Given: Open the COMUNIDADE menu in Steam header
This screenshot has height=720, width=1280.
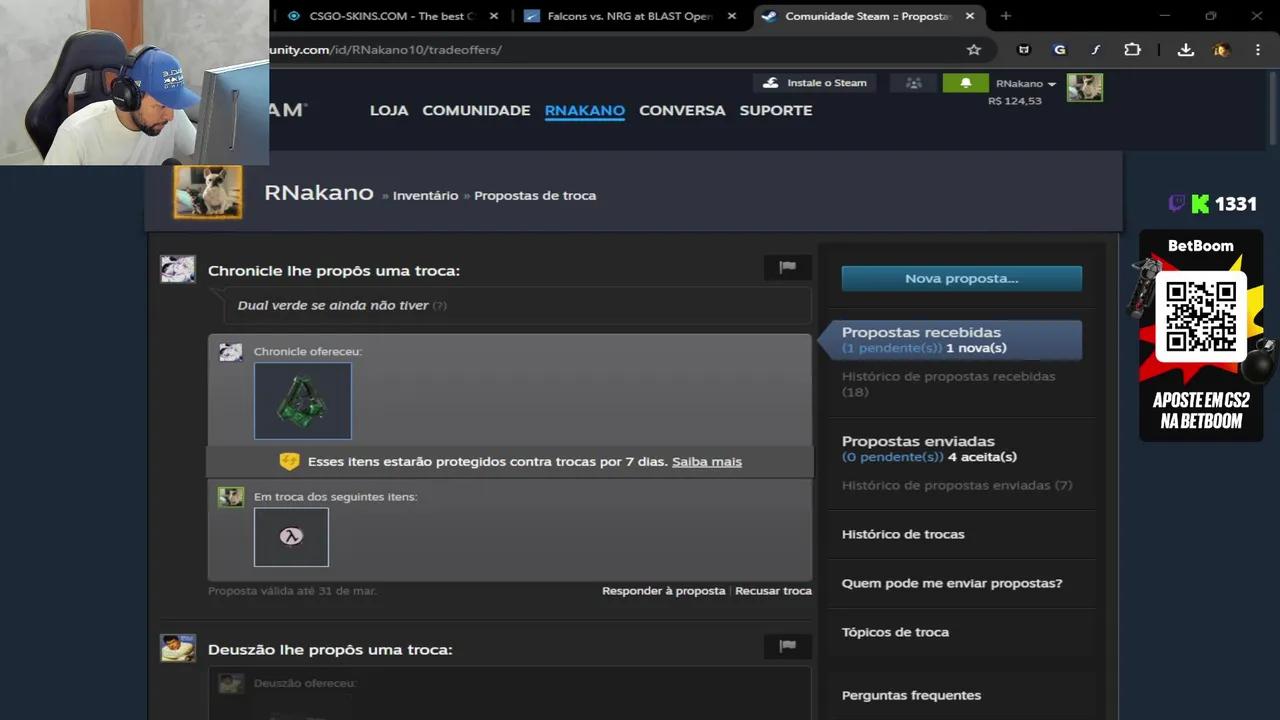Looking at the screenshot, I should click(476, 110).
